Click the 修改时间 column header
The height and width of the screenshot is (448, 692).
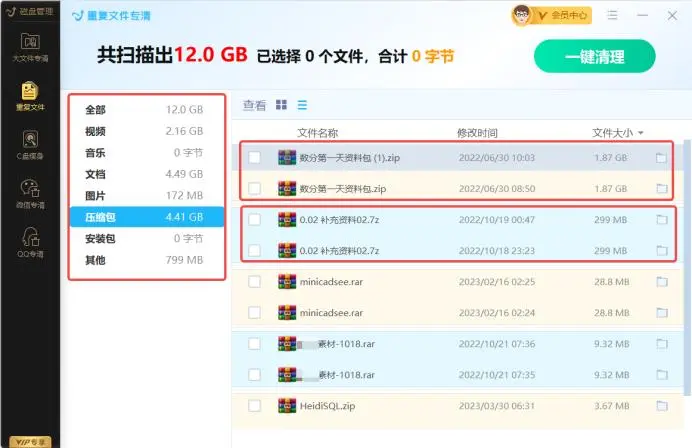pos(477,132)
